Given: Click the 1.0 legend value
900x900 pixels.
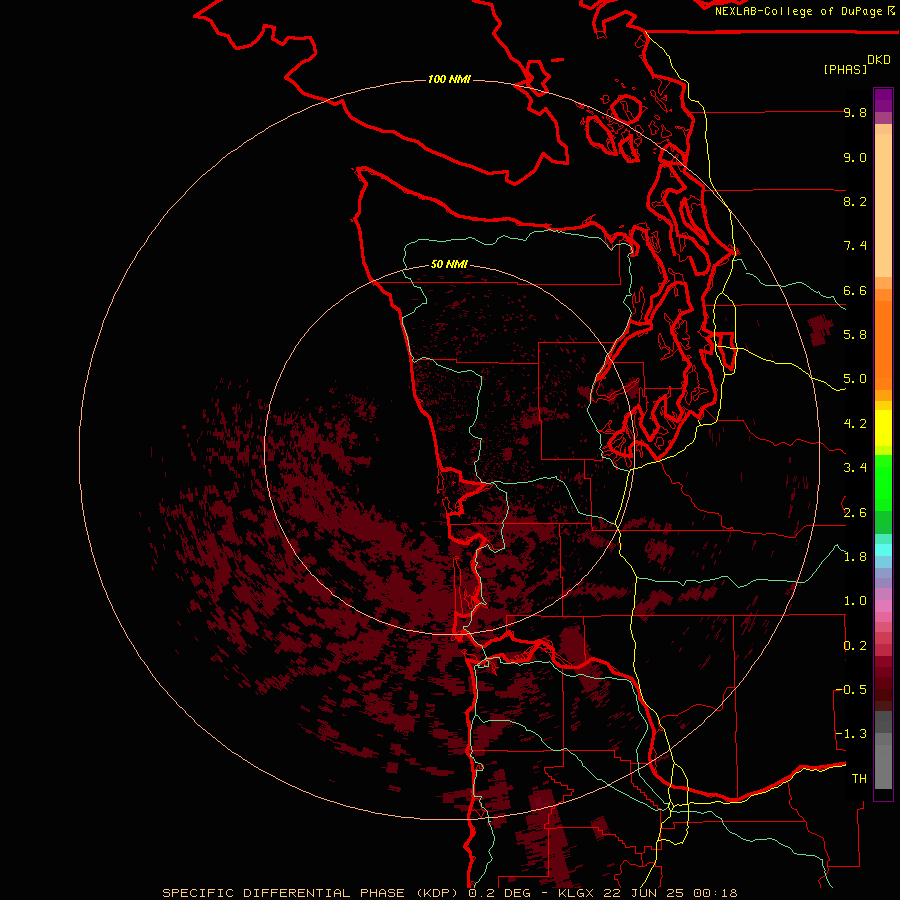Looking at the screenshot, I should click(x=855, y=601).
